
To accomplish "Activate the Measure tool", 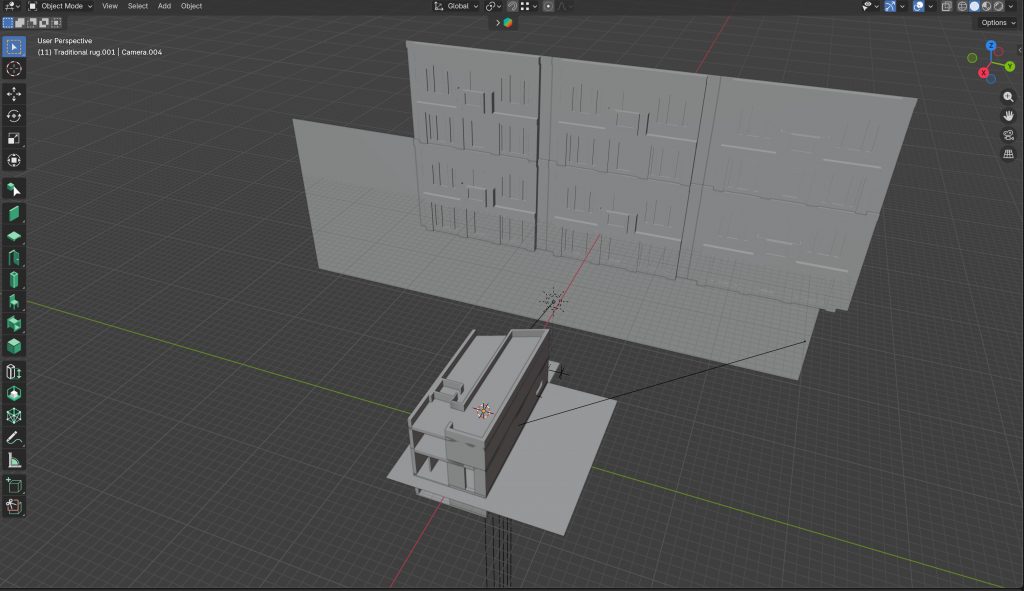I will point(14,460).
